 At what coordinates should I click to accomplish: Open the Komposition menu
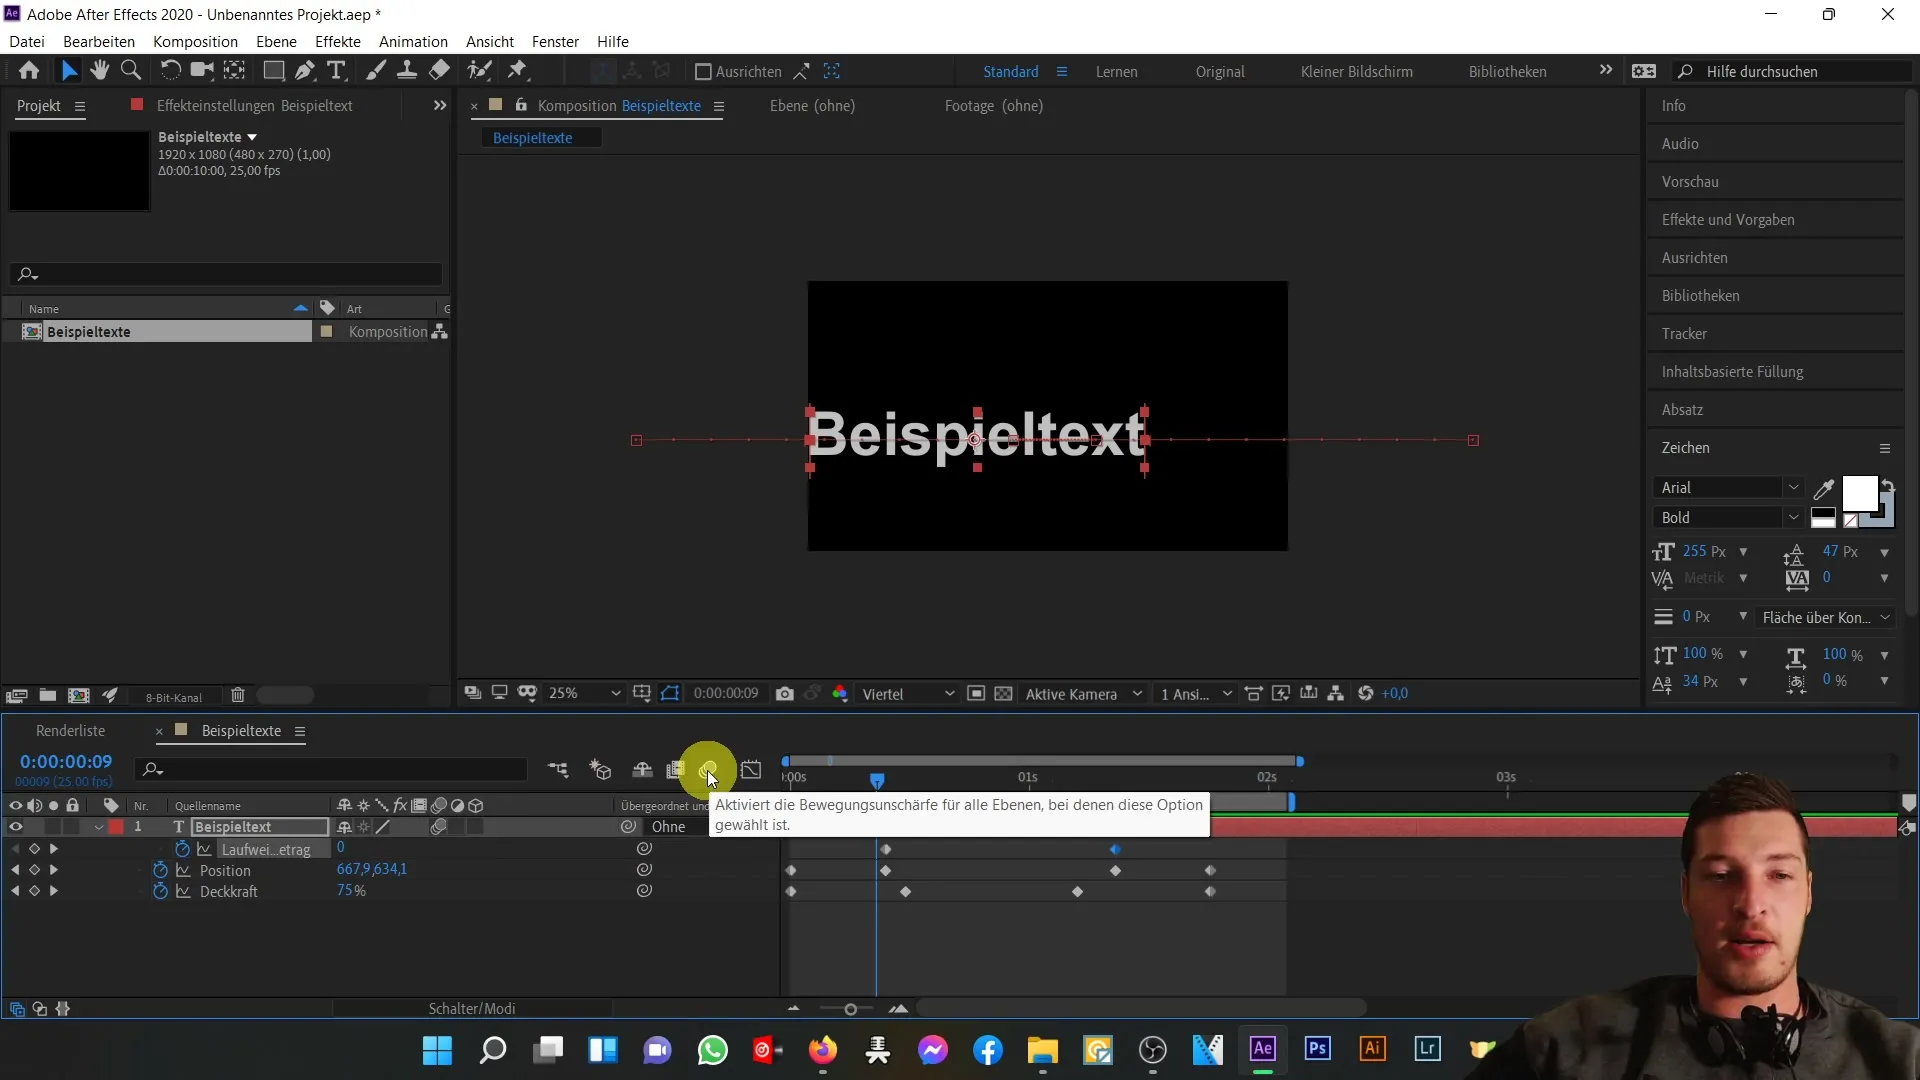(x=194, y=41)
